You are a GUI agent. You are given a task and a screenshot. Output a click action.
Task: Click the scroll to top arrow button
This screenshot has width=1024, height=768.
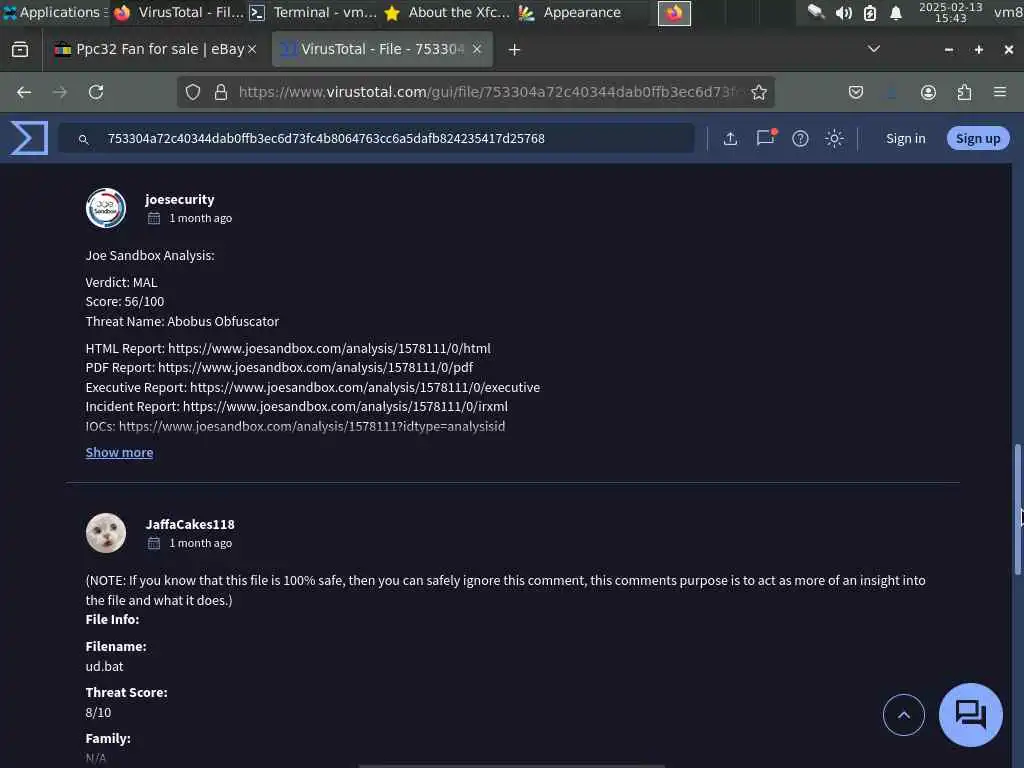tap(904, 715)
